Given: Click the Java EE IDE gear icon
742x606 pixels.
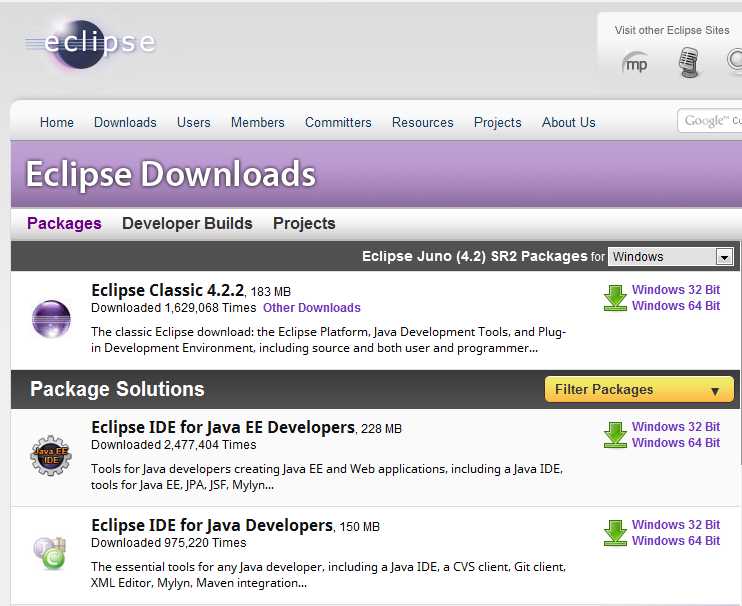Looking at the screenshot, I should pos(51,455).
